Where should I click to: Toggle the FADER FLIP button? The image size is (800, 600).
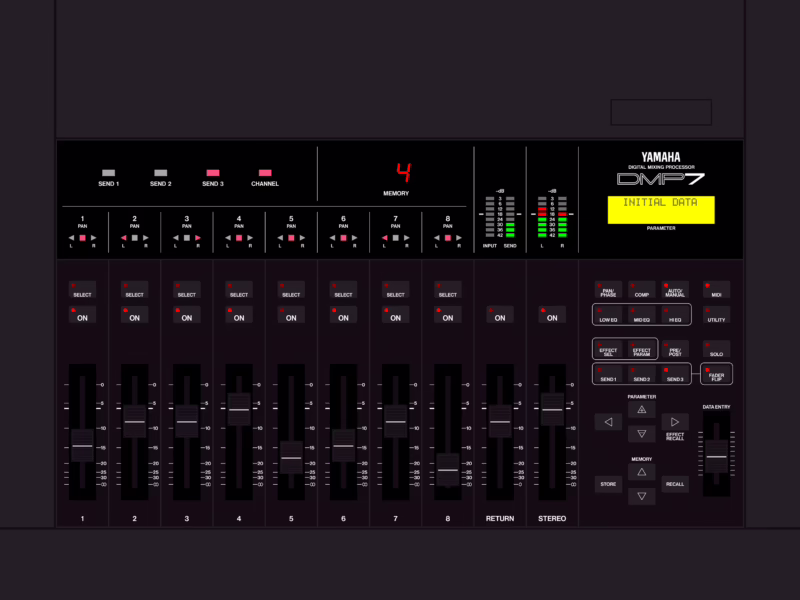[716, 374]
